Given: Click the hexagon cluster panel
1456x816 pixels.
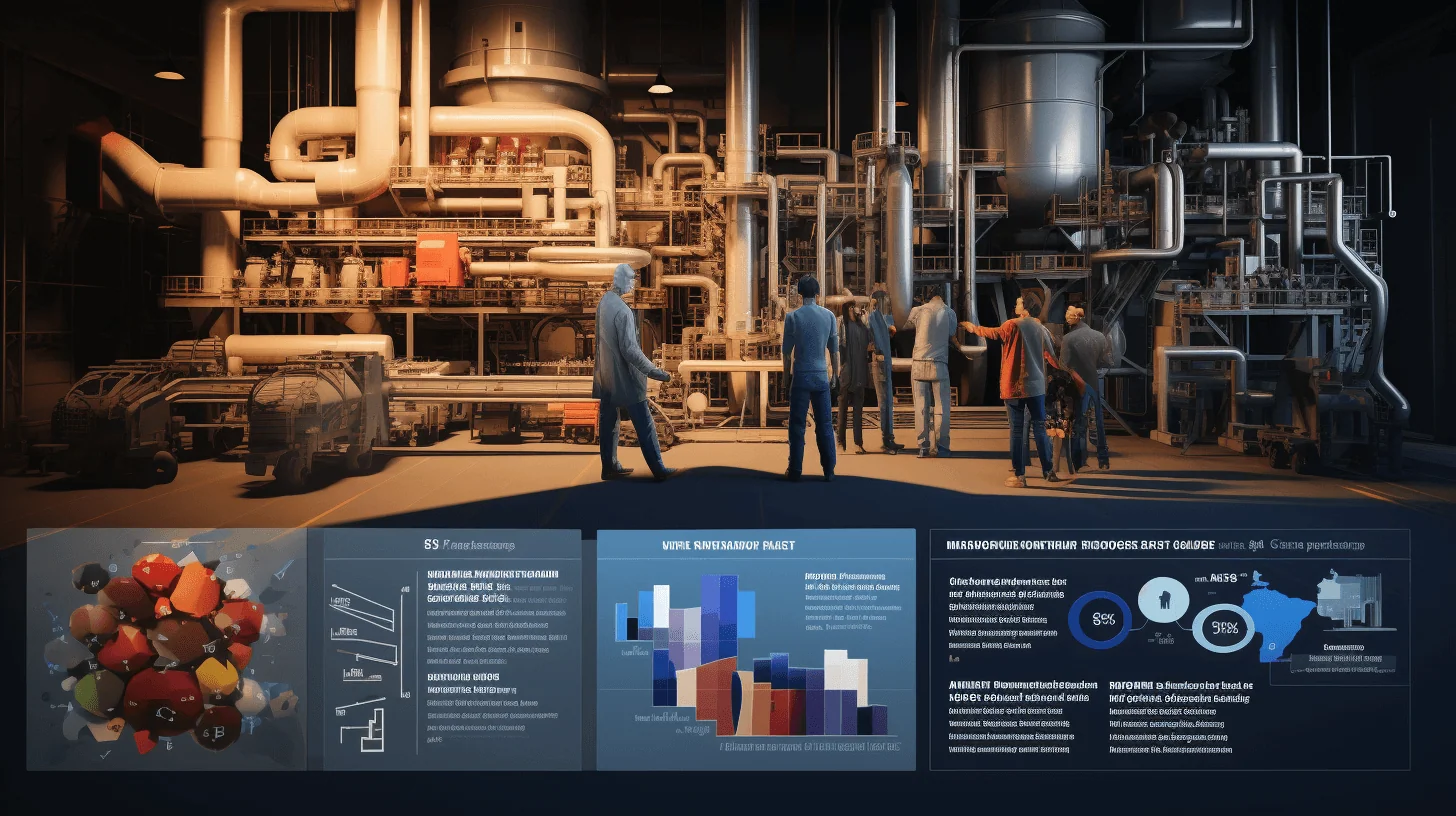Looking at the screenshot, I should (167, 649).
